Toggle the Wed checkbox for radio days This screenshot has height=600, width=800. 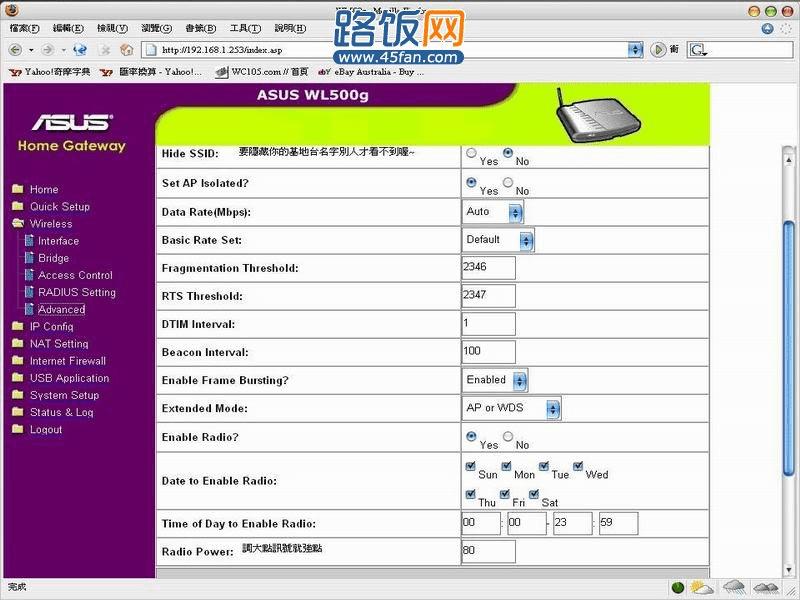578,466
